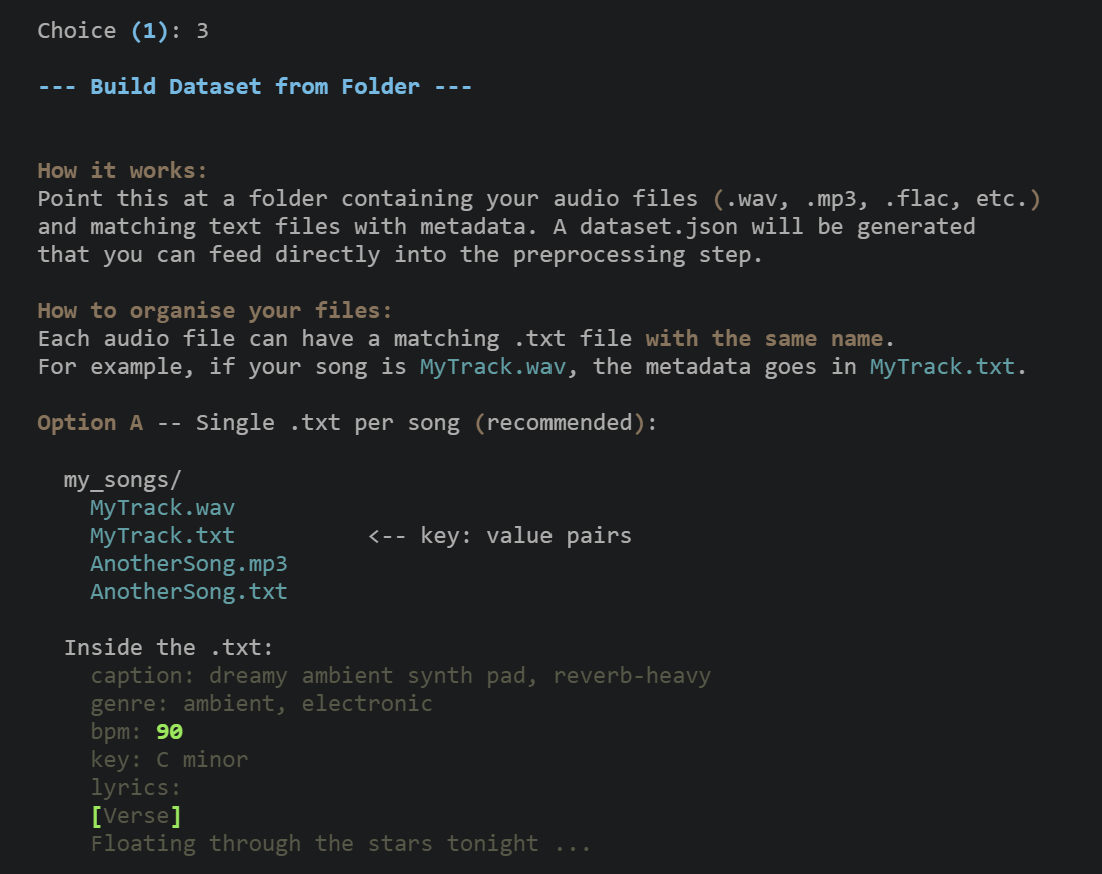Click the [Verse] lyrics tag
Screen dimensions: 1102x874
[136, 816]
